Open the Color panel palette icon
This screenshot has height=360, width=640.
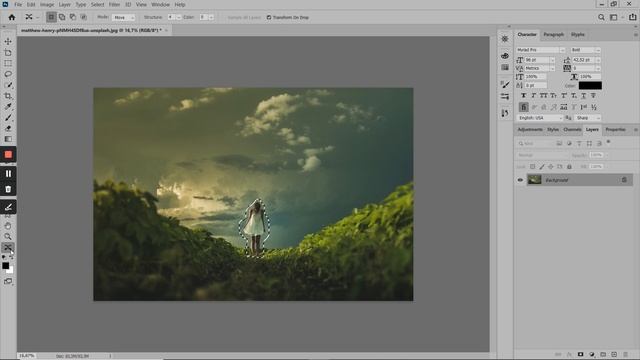coord(505,56)
